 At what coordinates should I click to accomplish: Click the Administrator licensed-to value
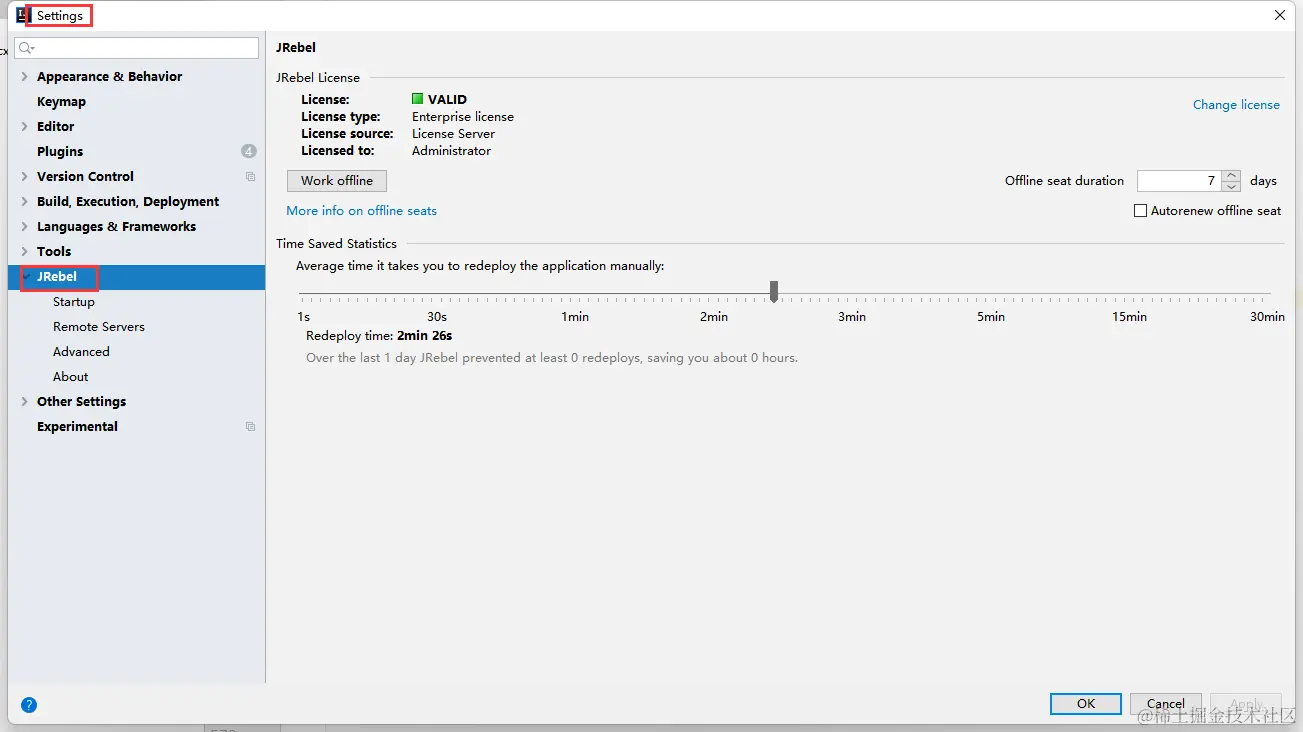point(452,151)
